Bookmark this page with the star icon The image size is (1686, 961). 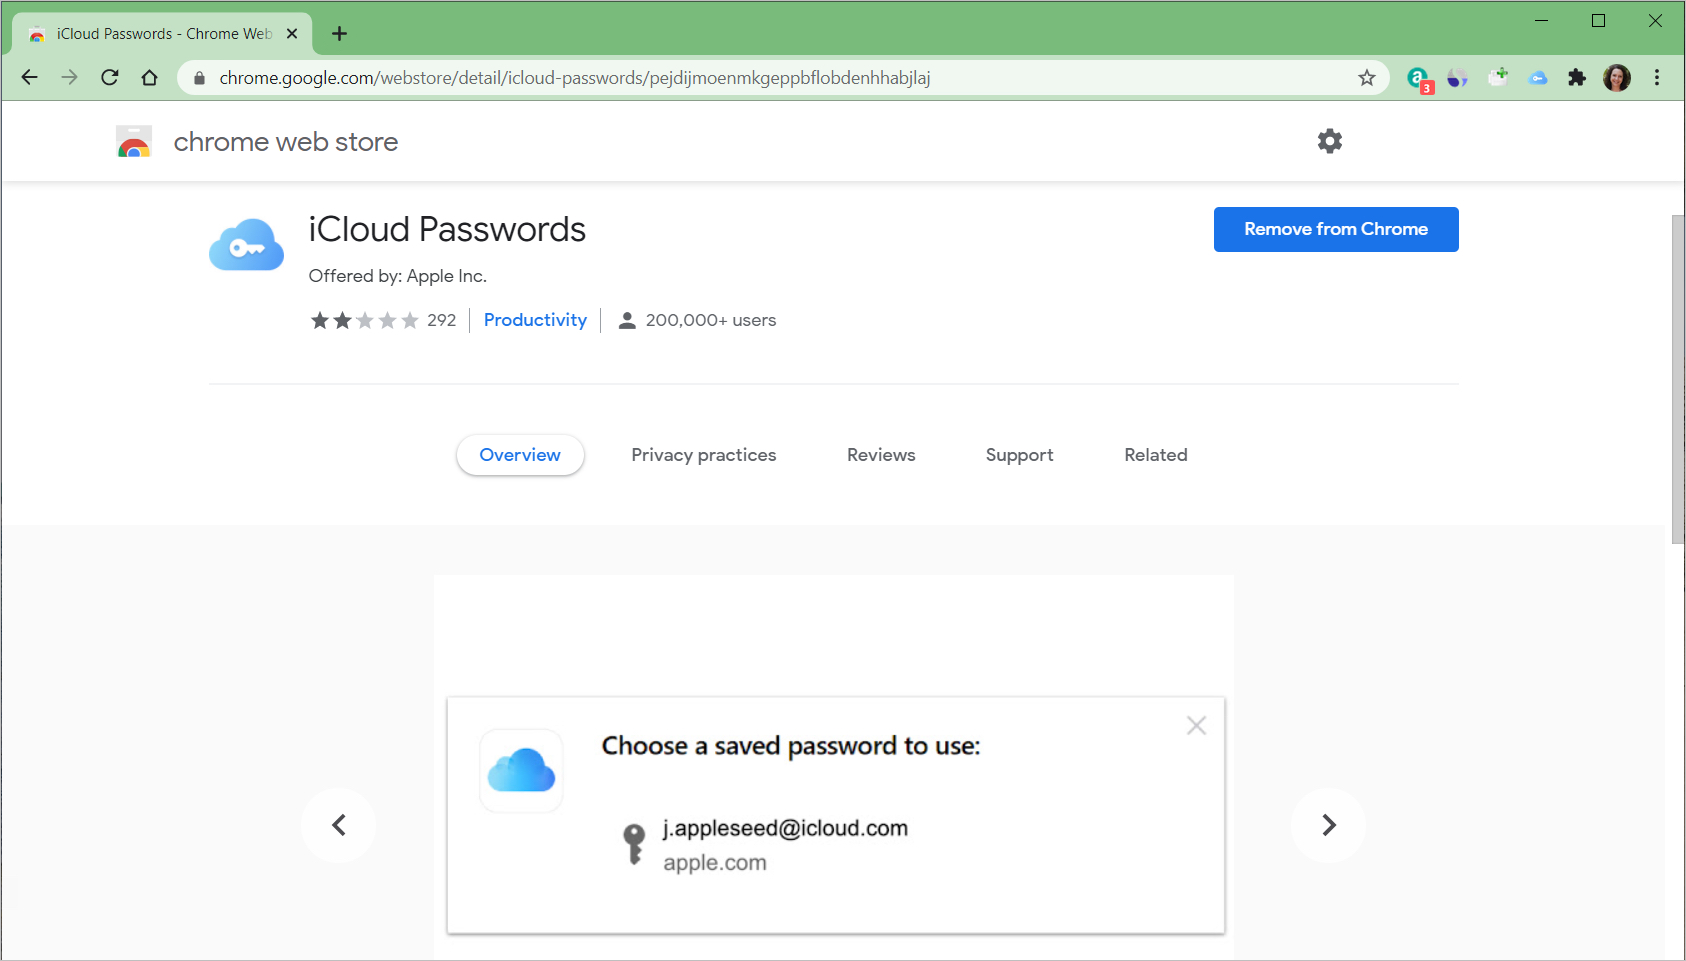(1367, 78)
